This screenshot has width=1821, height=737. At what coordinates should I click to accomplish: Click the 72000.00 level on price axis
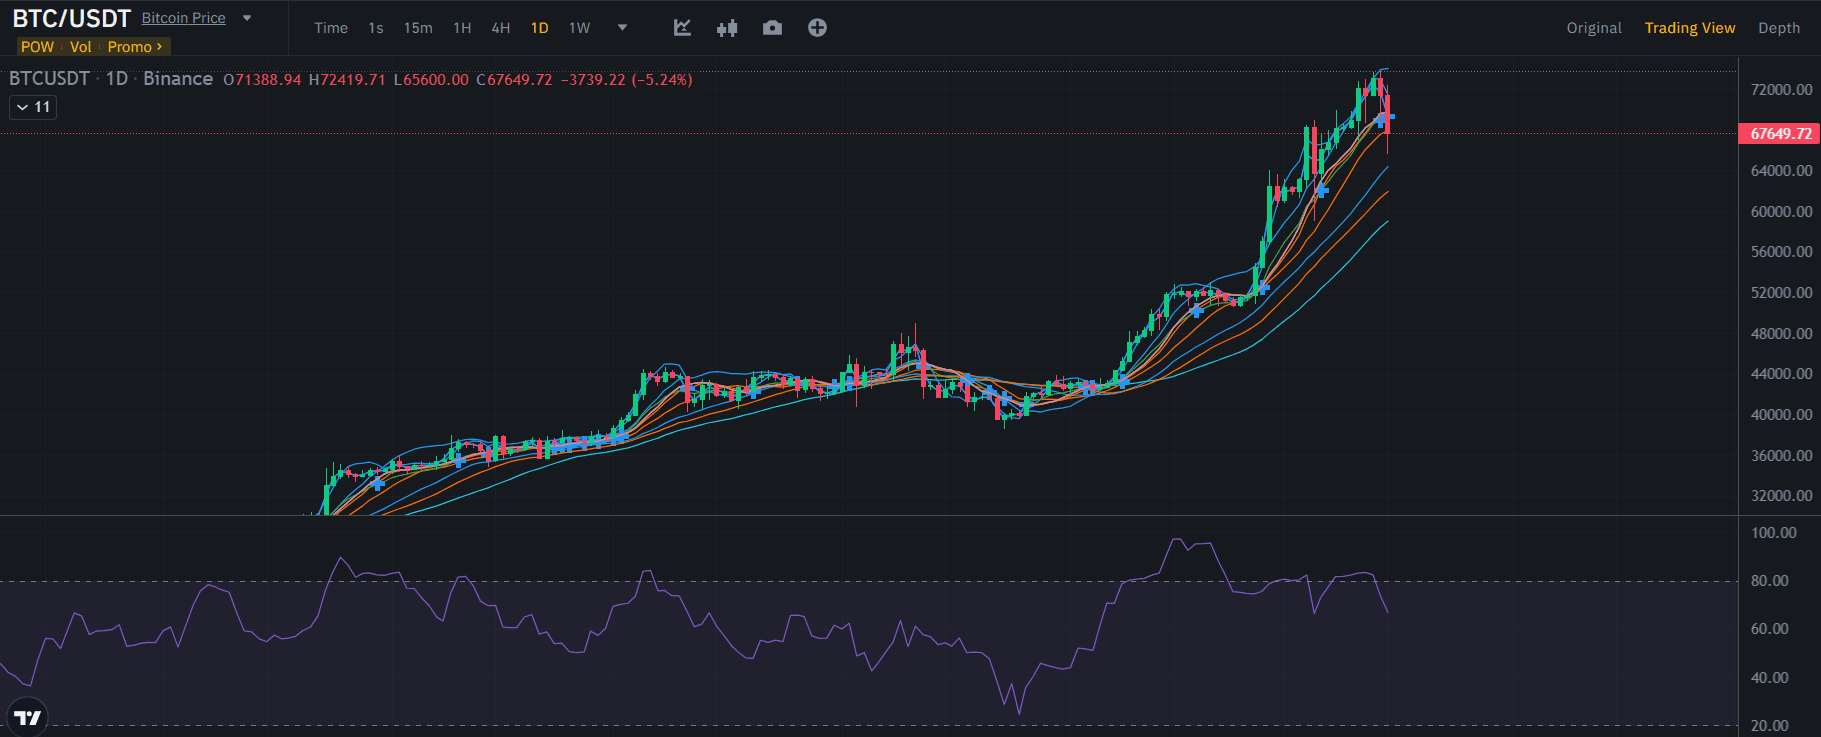click(1781, 90)
